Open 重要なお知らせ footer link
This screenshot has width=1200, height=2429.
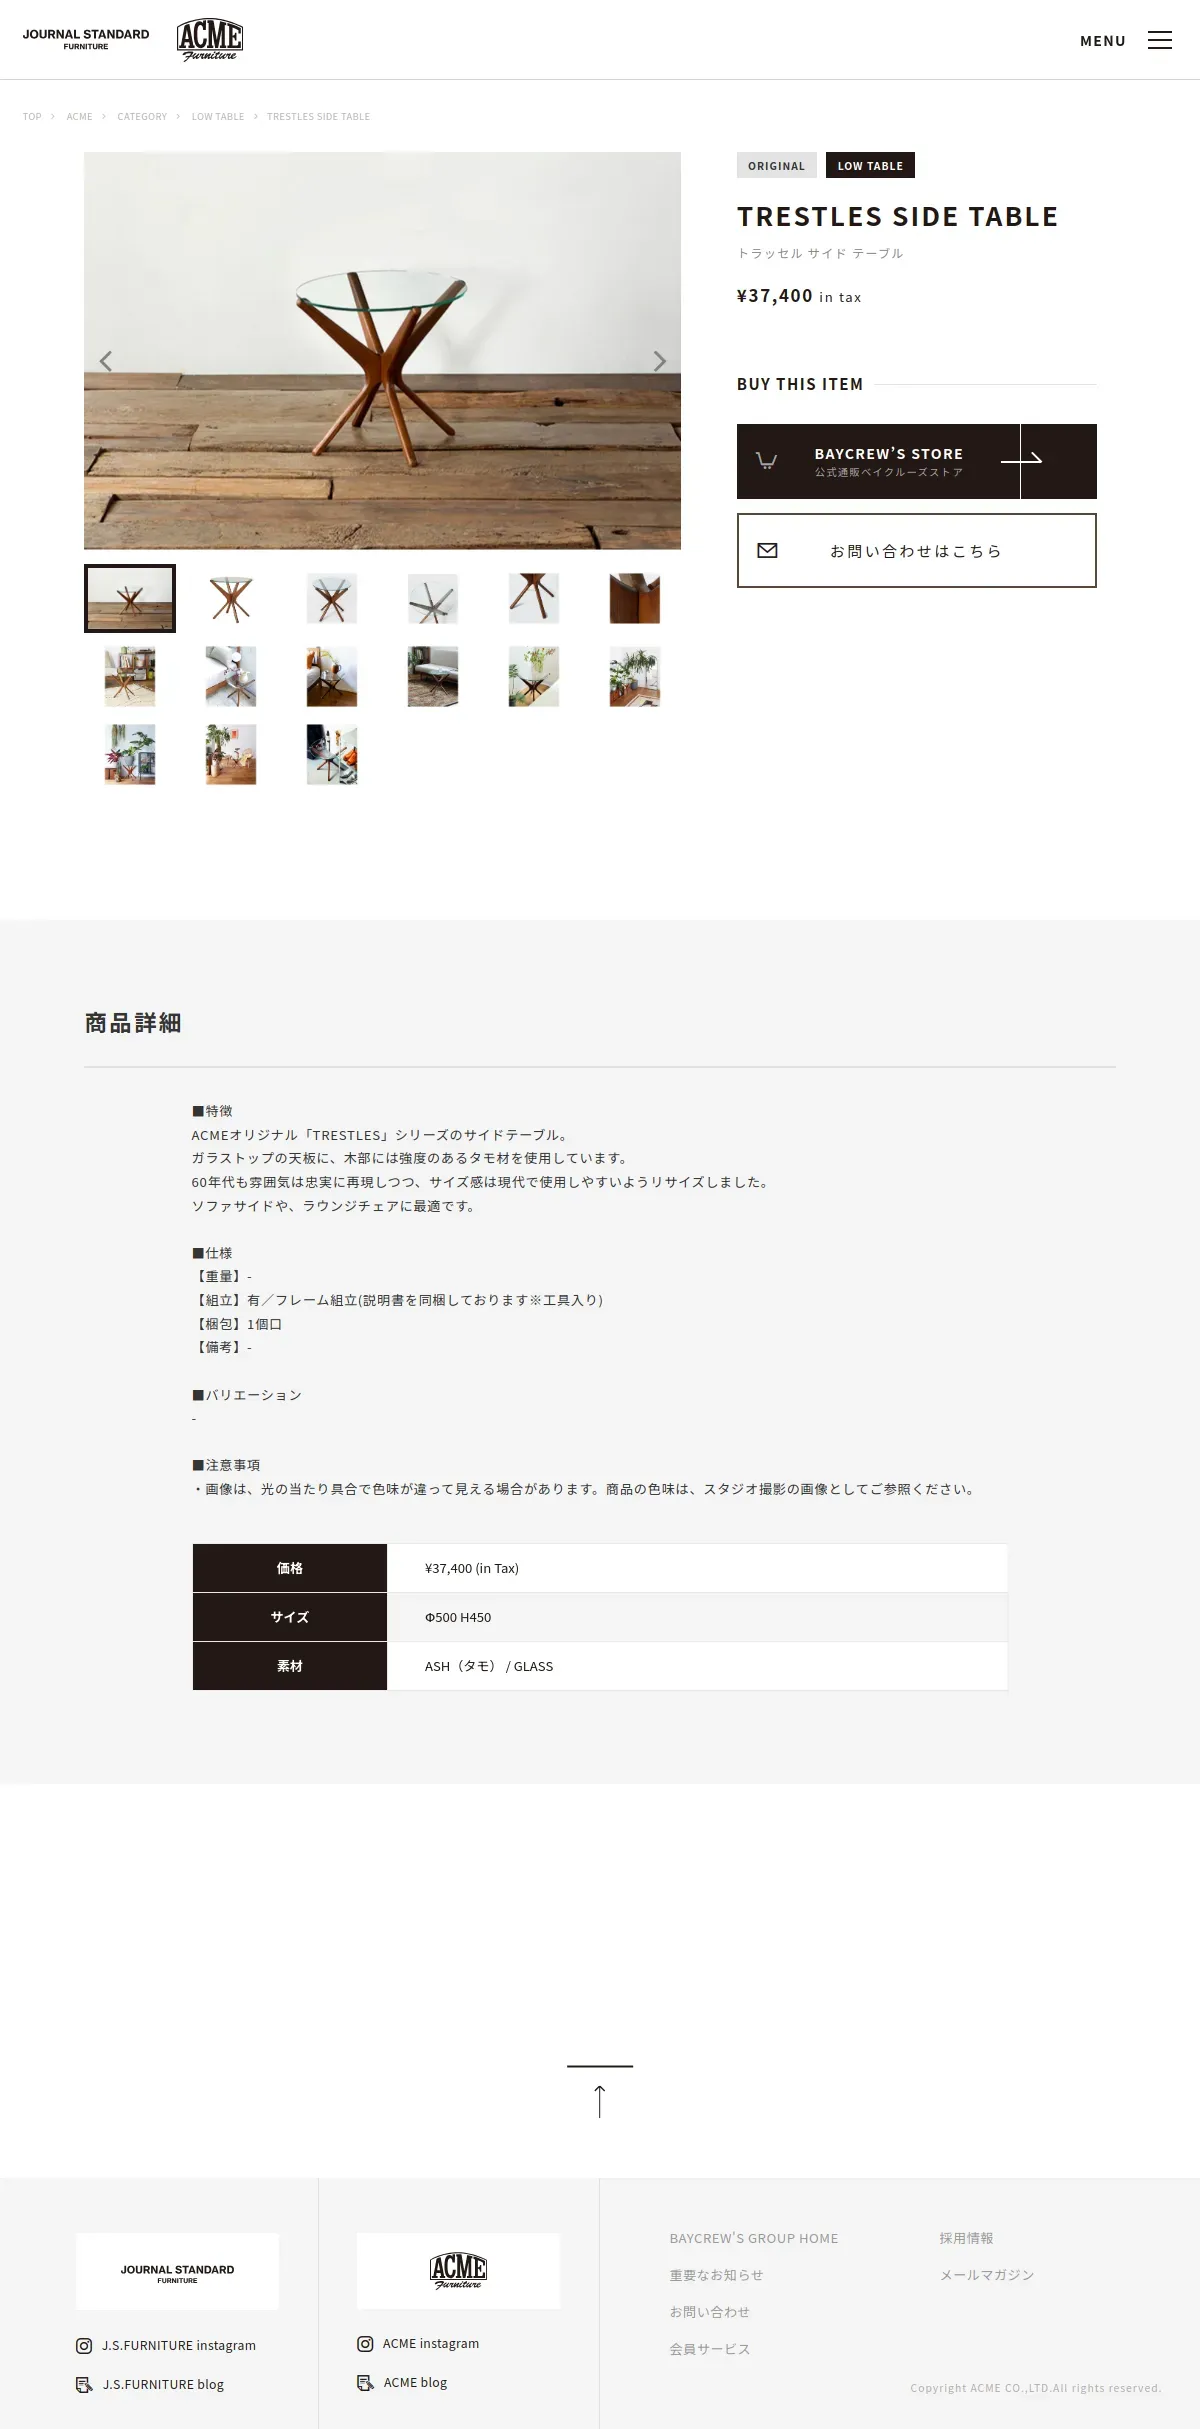[x=716, y=2275]
